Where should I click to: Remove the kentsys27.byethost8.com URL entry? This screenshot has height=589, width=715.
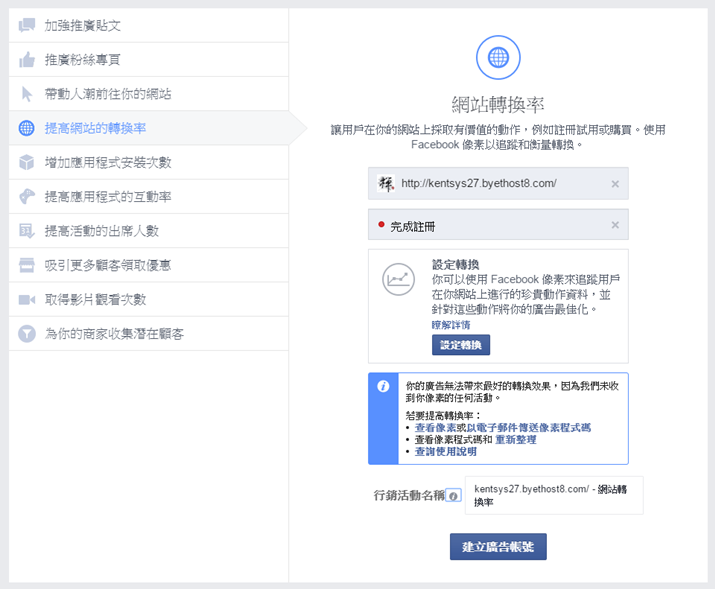[x=615, y=184]
